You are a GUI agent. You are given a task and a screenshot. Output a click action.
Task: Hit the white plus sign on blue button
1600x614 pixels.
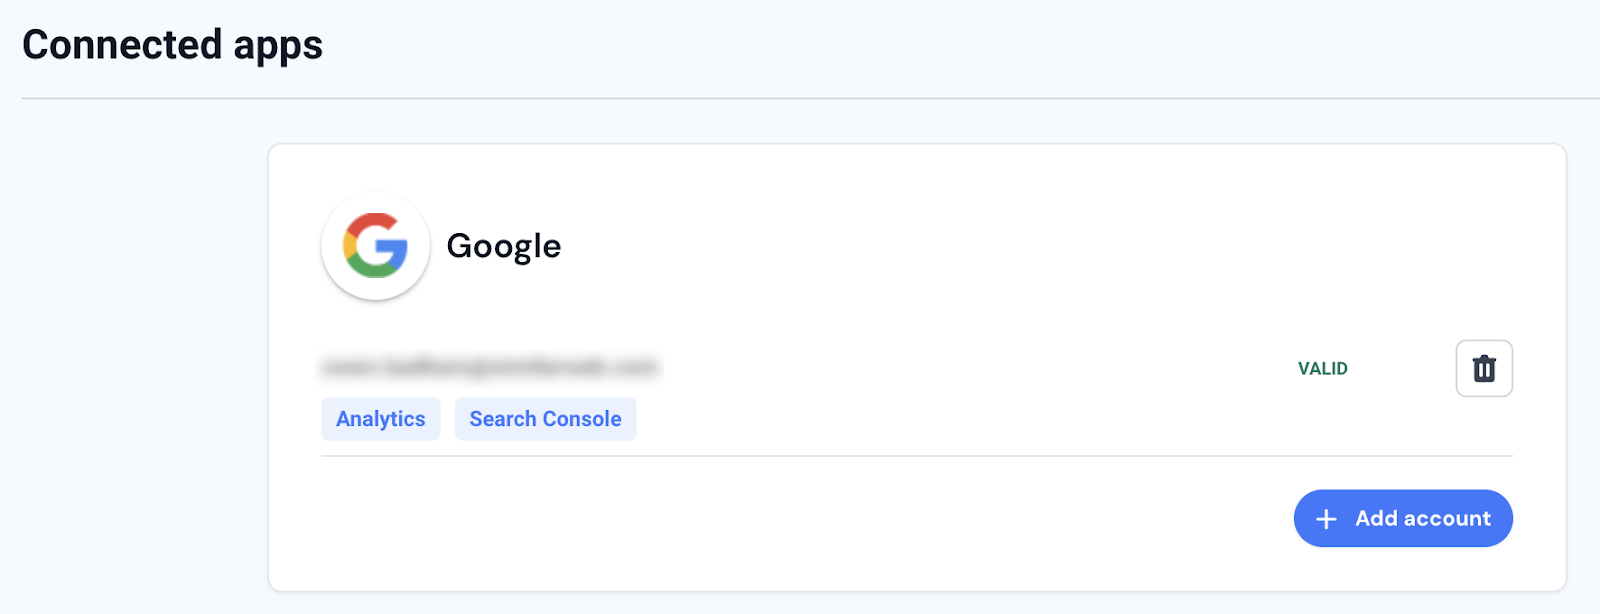(1326, 519)
